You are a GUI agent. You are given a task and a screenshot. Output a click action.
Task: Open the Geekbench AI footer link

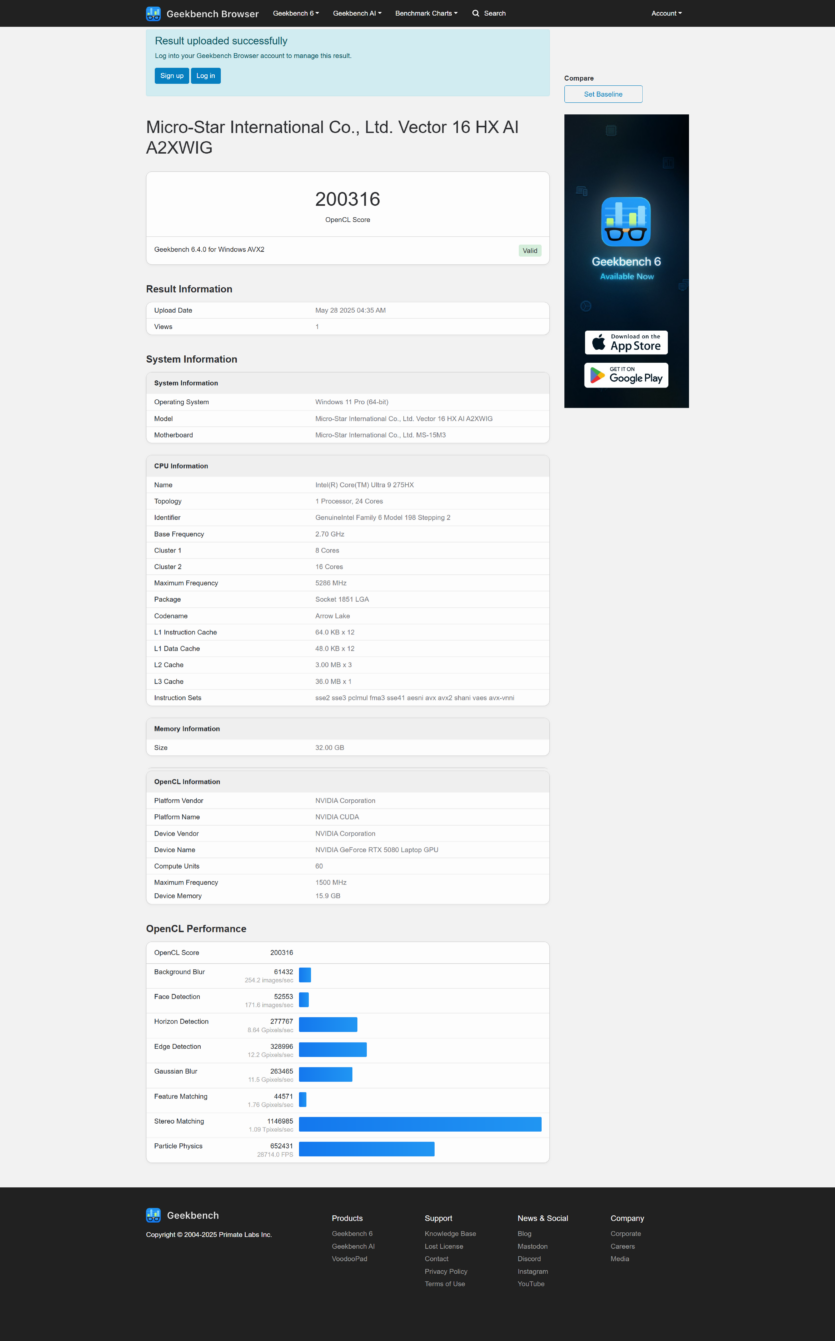[x=353, y=1246]
